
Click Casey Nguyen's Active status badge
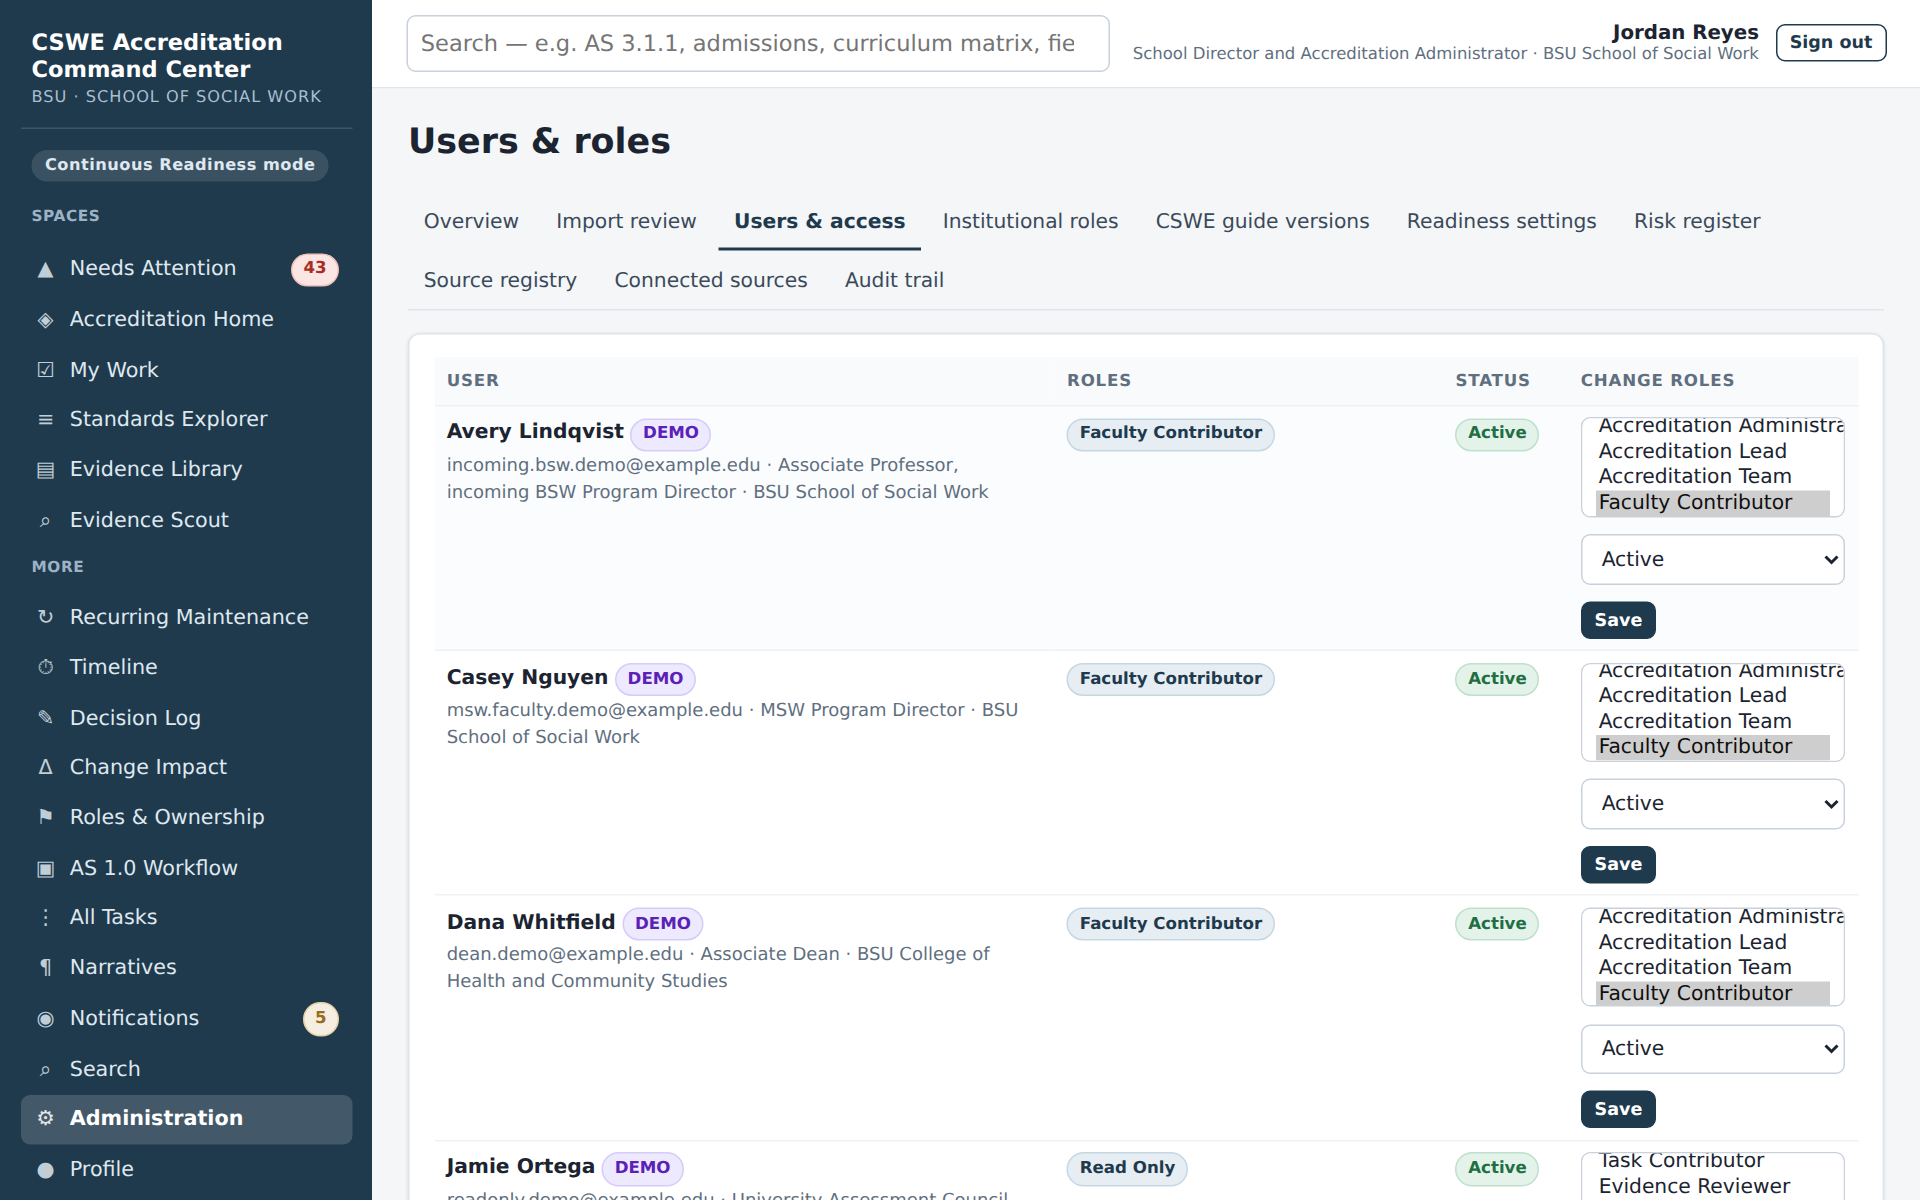point(1496,679)
